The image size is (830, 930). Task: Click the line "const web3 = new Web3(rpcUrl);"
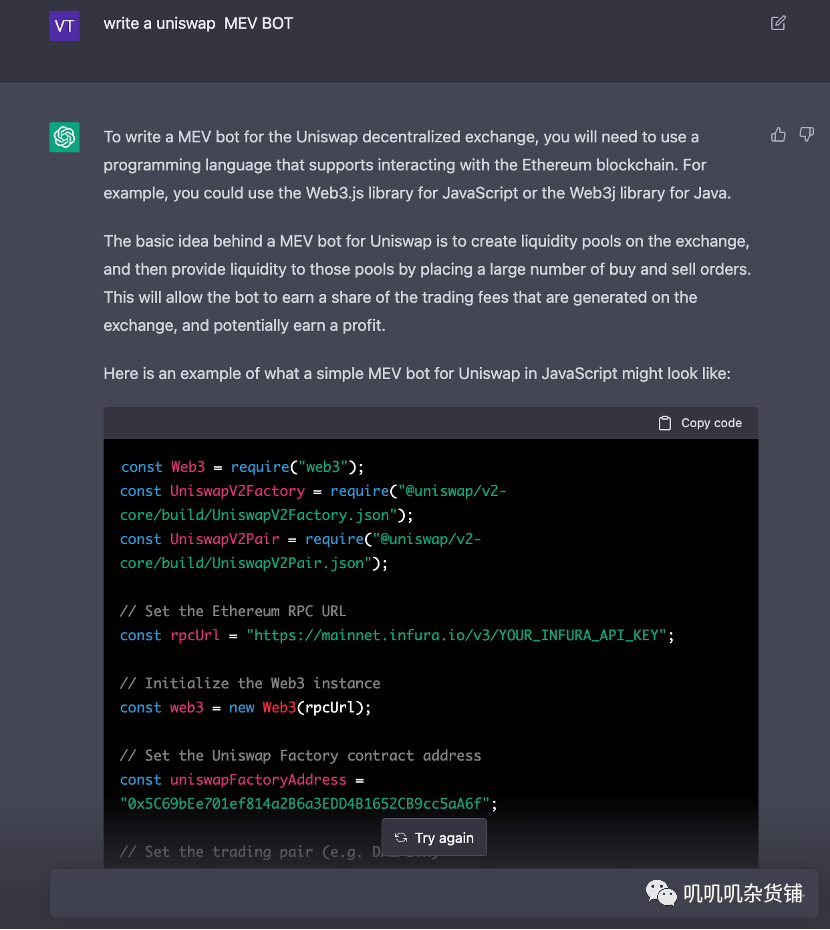246,708
